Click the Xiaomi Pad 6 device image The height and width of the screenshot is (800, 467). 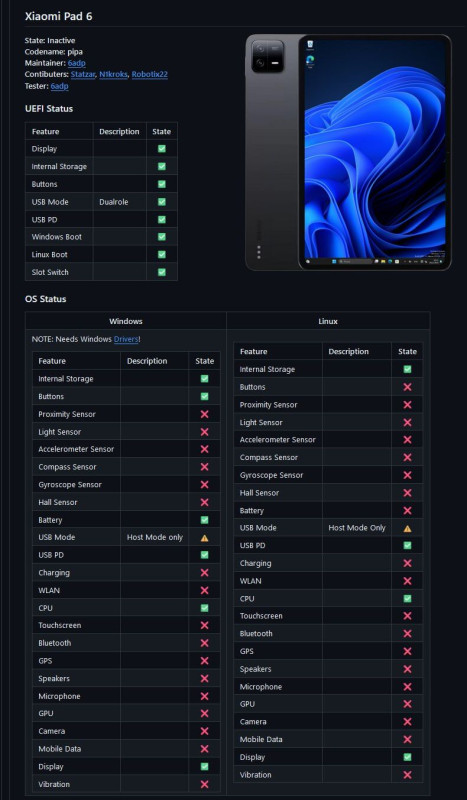click(349, 152)
